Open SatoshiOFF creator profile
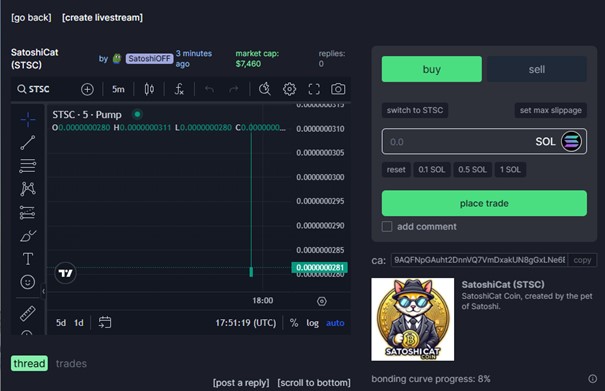 coord(149,58)
